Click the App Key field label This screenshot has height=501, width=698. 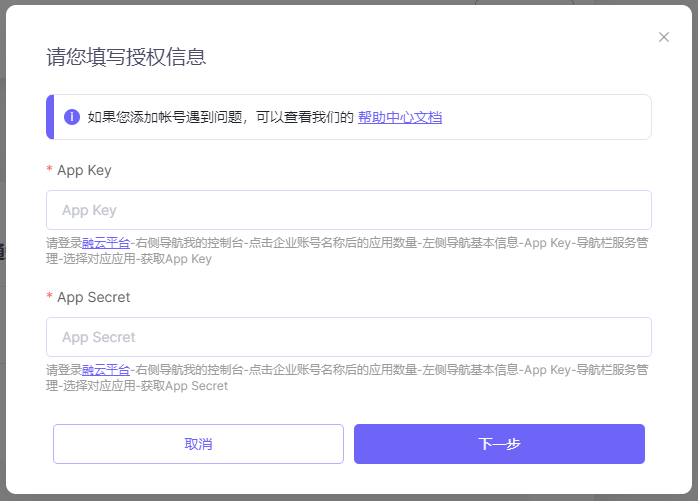84,170
